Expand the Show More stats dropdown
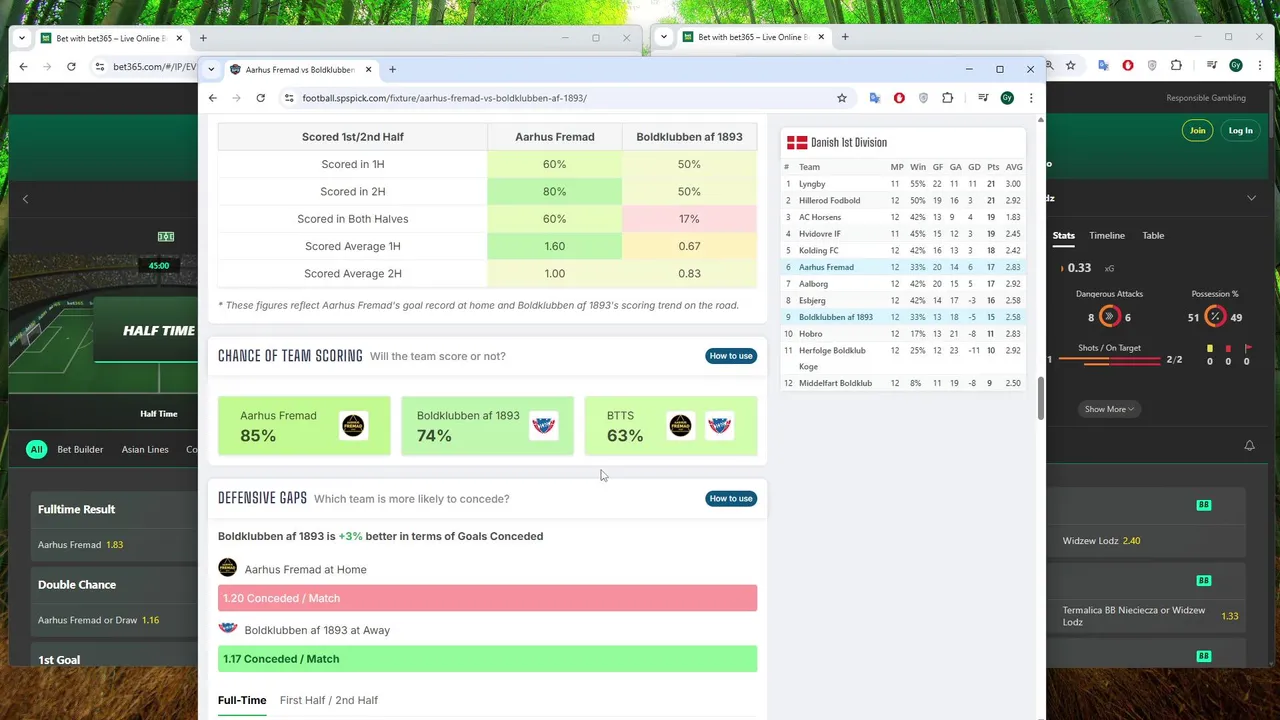This screenshot has width=1280, height=720. pyautogui.click(x=1110, y=409)
